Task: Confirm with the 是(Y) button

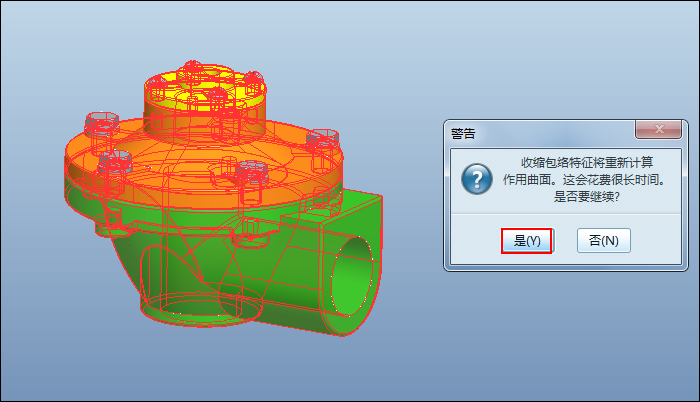Action: [x=527, y=241]
